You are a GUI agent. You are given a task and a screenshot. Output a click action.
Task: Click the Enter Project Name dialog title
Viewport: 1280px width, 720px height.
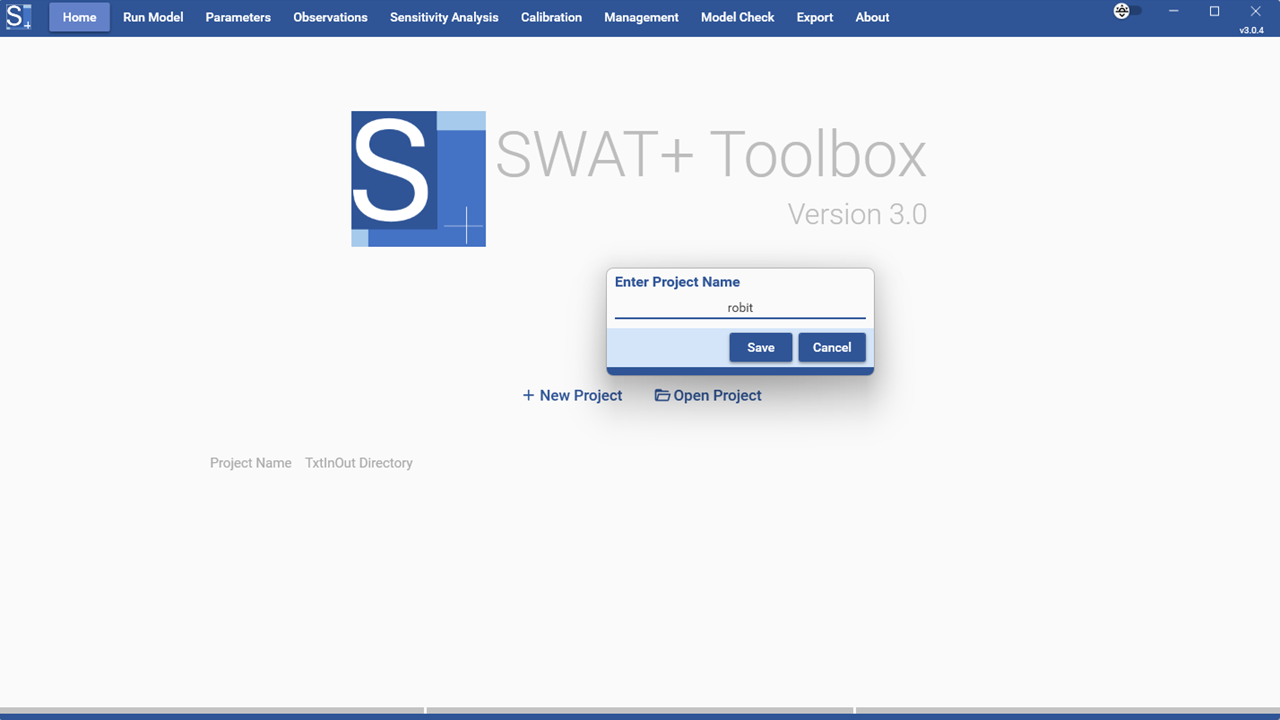pos(677,282)
